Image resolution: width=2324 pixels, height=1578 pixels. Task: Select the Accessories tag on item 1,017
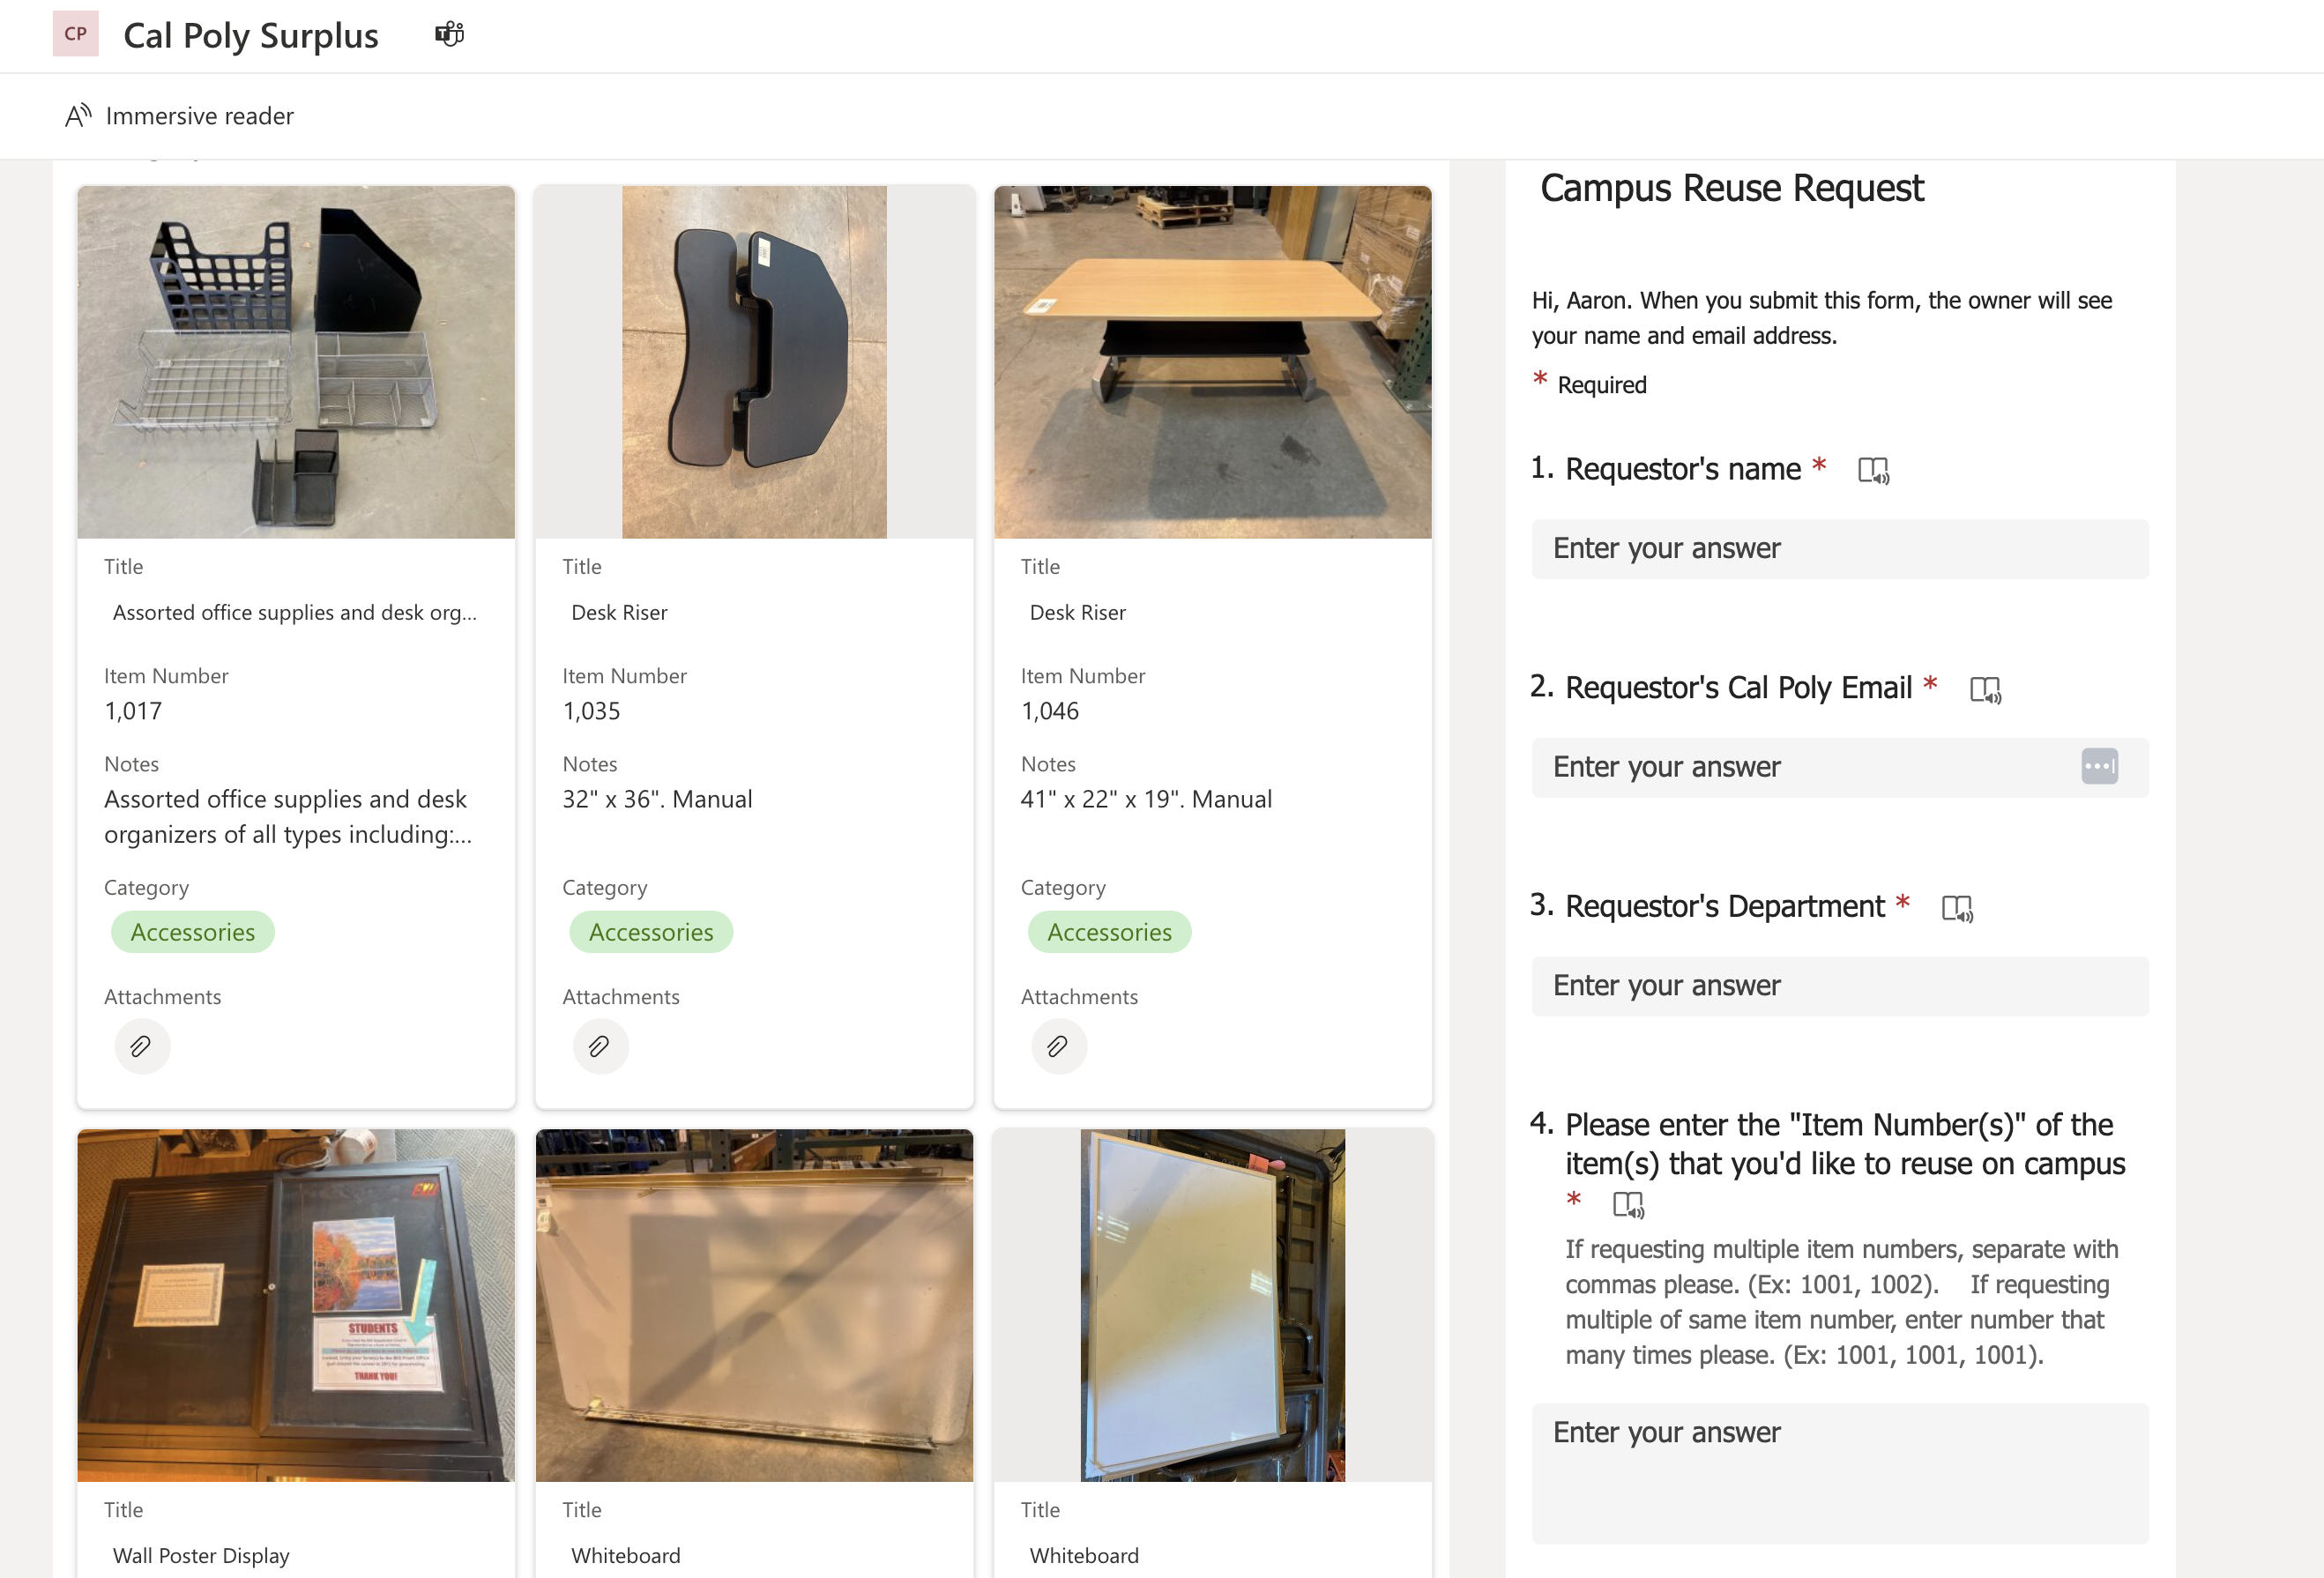(192, 931)
